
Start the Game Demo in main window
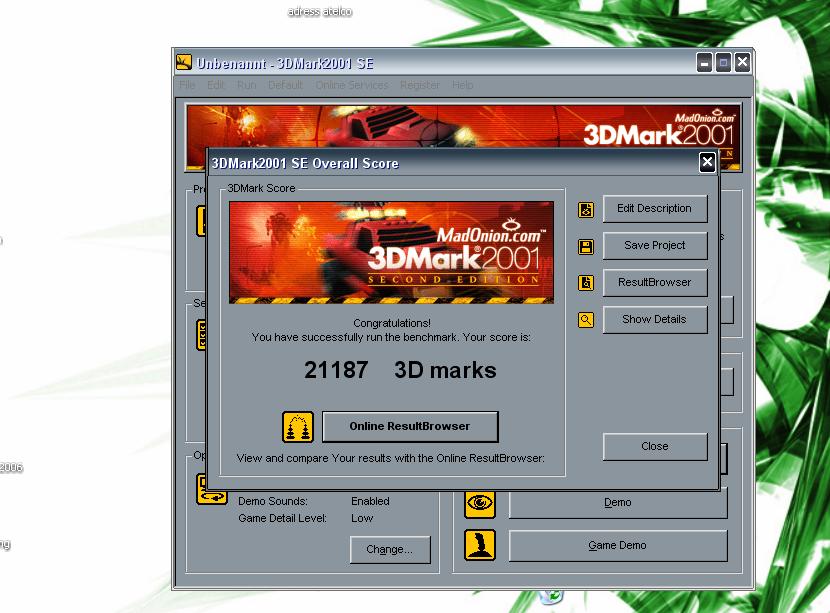[x=618, y=546]
